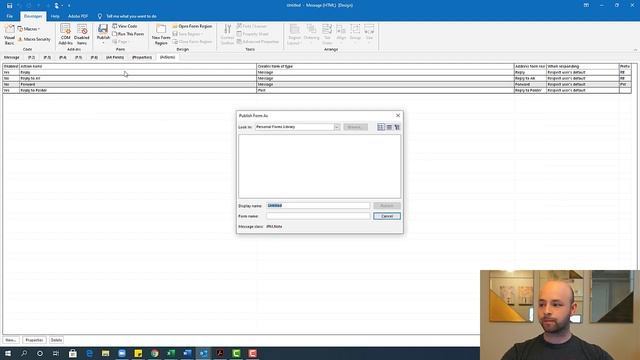Open Microsoft Store from the taskbar
This screenshot has width=640, height=360.
coord(73,353)
